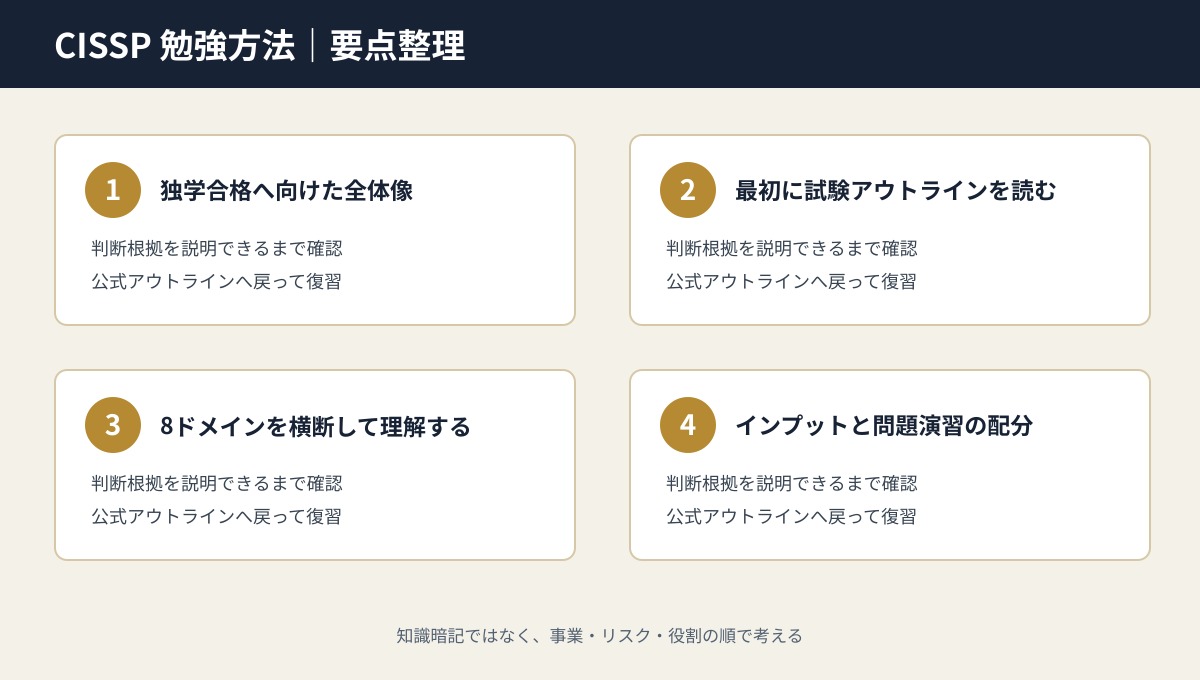Click the gold number 3 circle

pyautogui.click(x=113, y=425)
